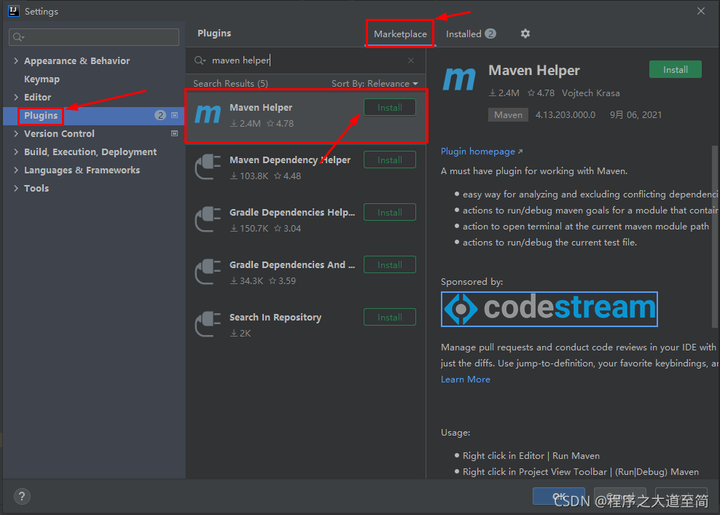This screenshot has height=515, width=720.
Task: Open the plugin search history dropdown arrow
Action: [x=204, y=62]
